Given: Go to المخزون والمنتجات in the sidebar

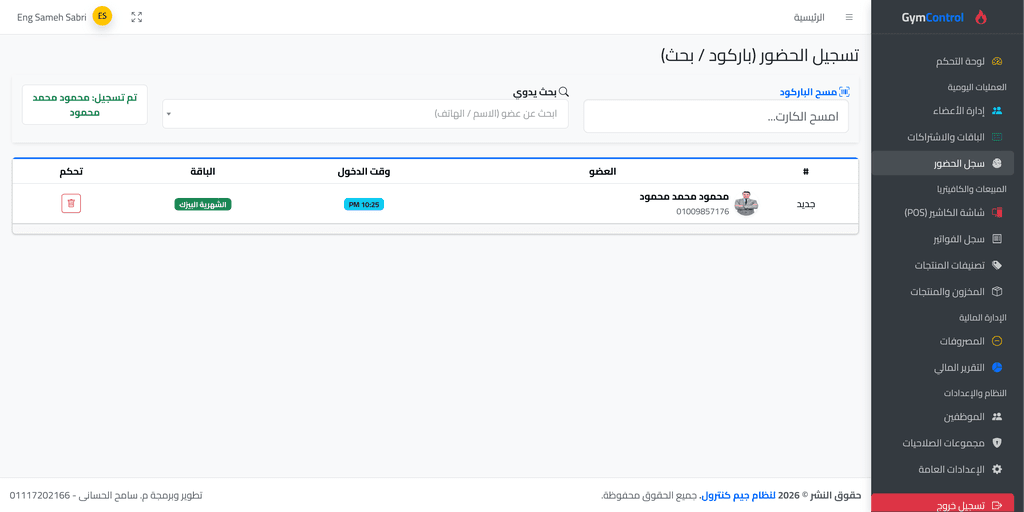Looking at the screenshot, I should 942,291.
